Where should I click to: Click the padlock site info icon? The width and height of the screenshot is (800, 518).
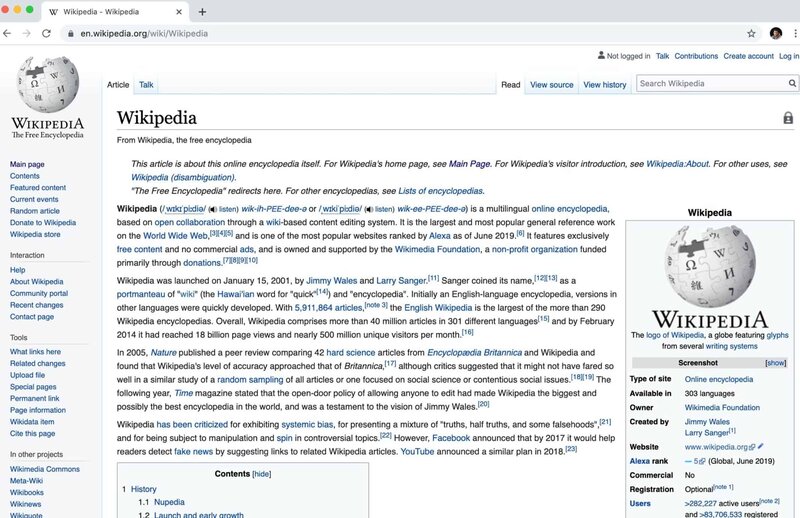click(x=70, y=34)
